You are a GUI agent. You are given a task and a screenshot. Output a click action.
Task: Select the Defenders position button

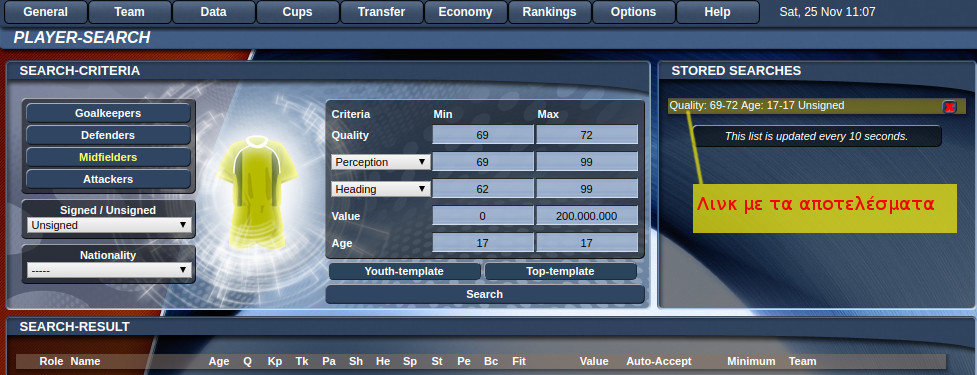[108, 135]
